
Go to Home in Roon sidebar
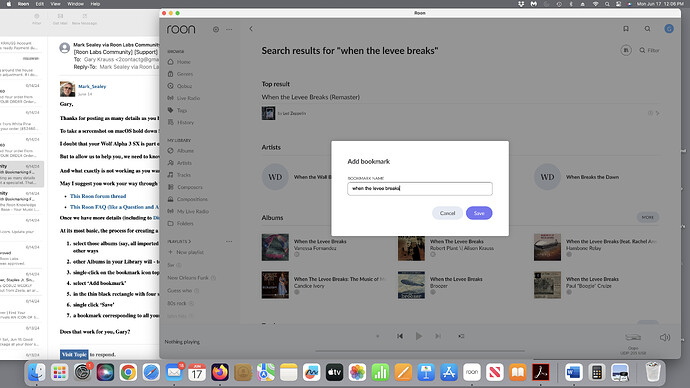pos(179,62)
